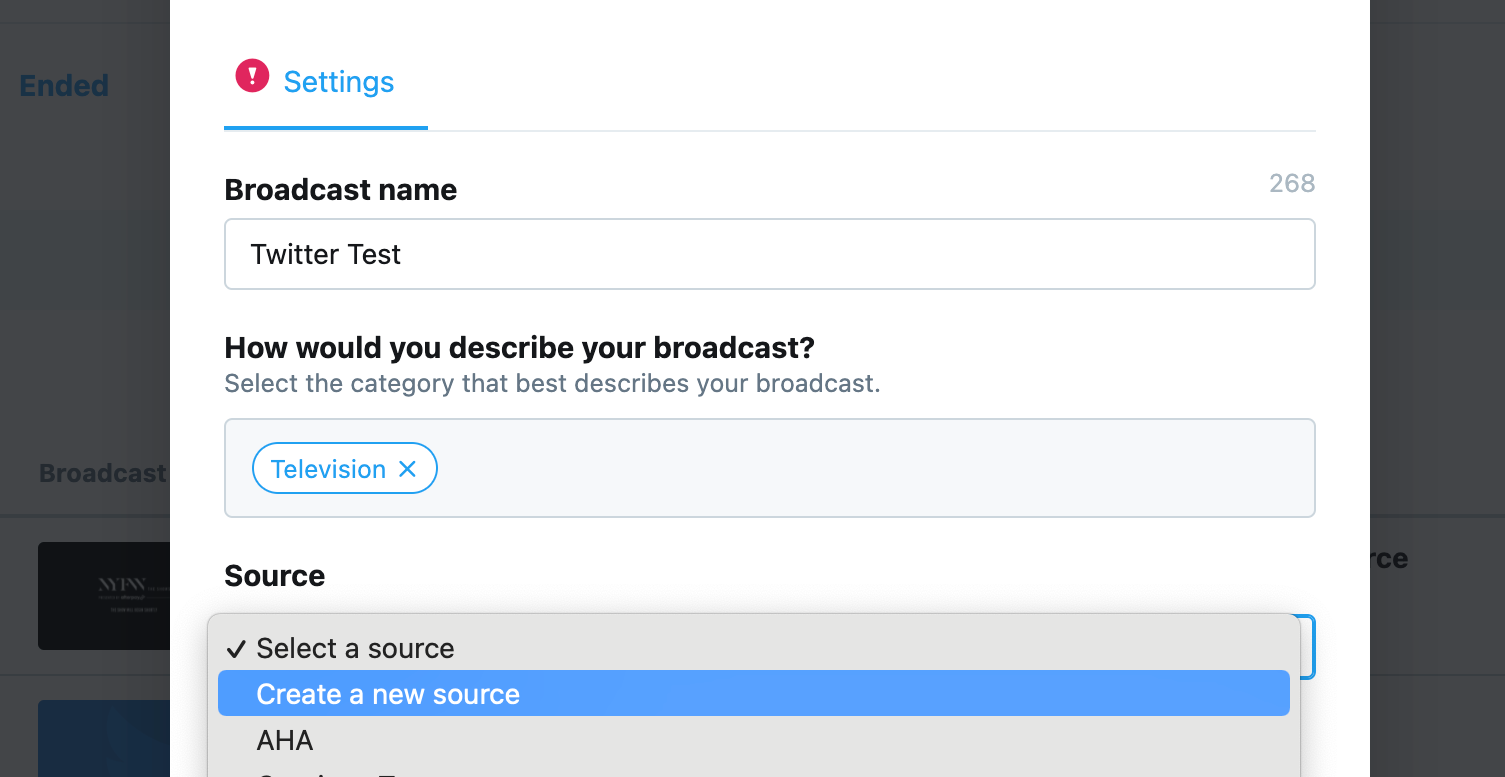Click the Source dropdown's blue-outlined edge
Image resolution: width=1505 pixels, height=777 pixels.
click(1308, 647)
